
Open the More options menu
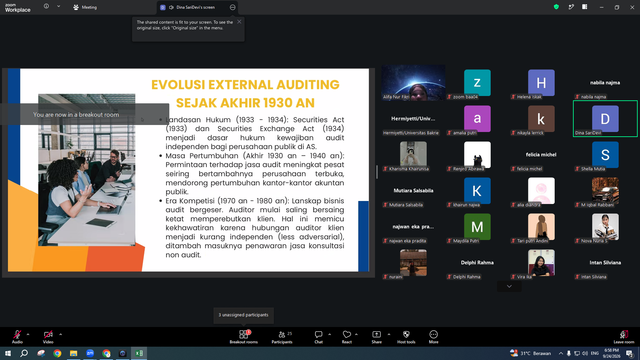click(433, 337)
